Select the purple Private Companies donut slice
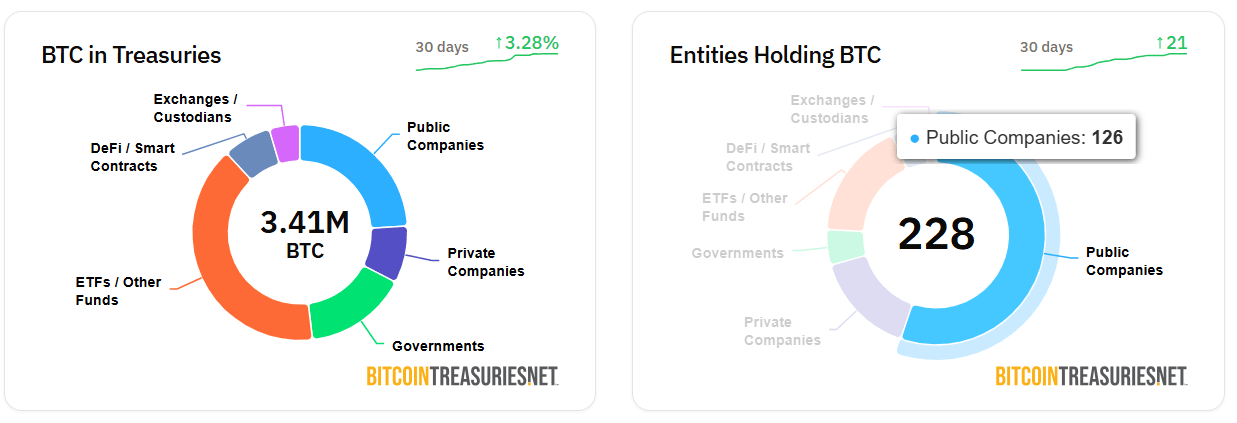 [x=386, y=252]
